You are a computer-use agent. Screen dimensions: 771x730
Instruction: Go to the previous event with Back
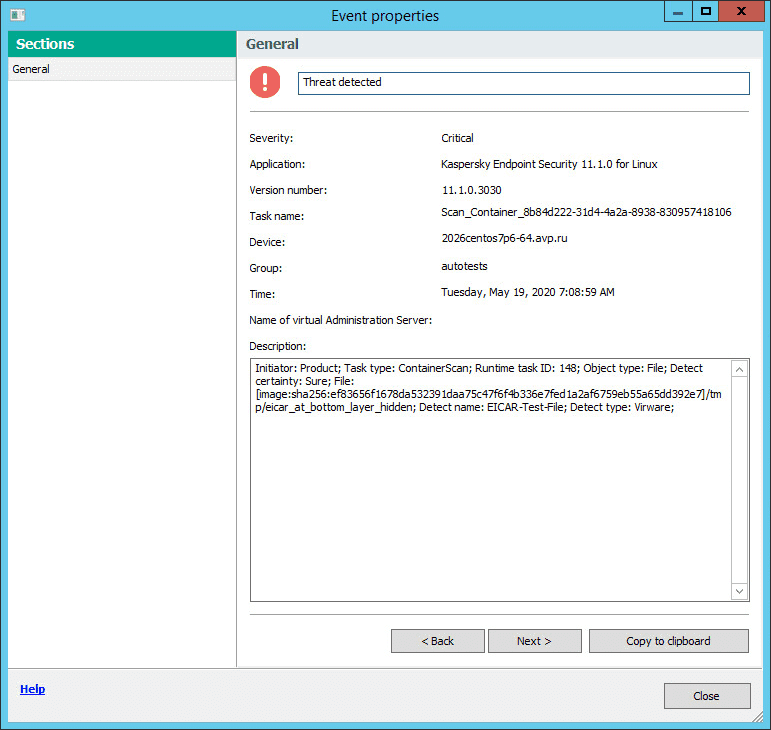coord(437,641)
